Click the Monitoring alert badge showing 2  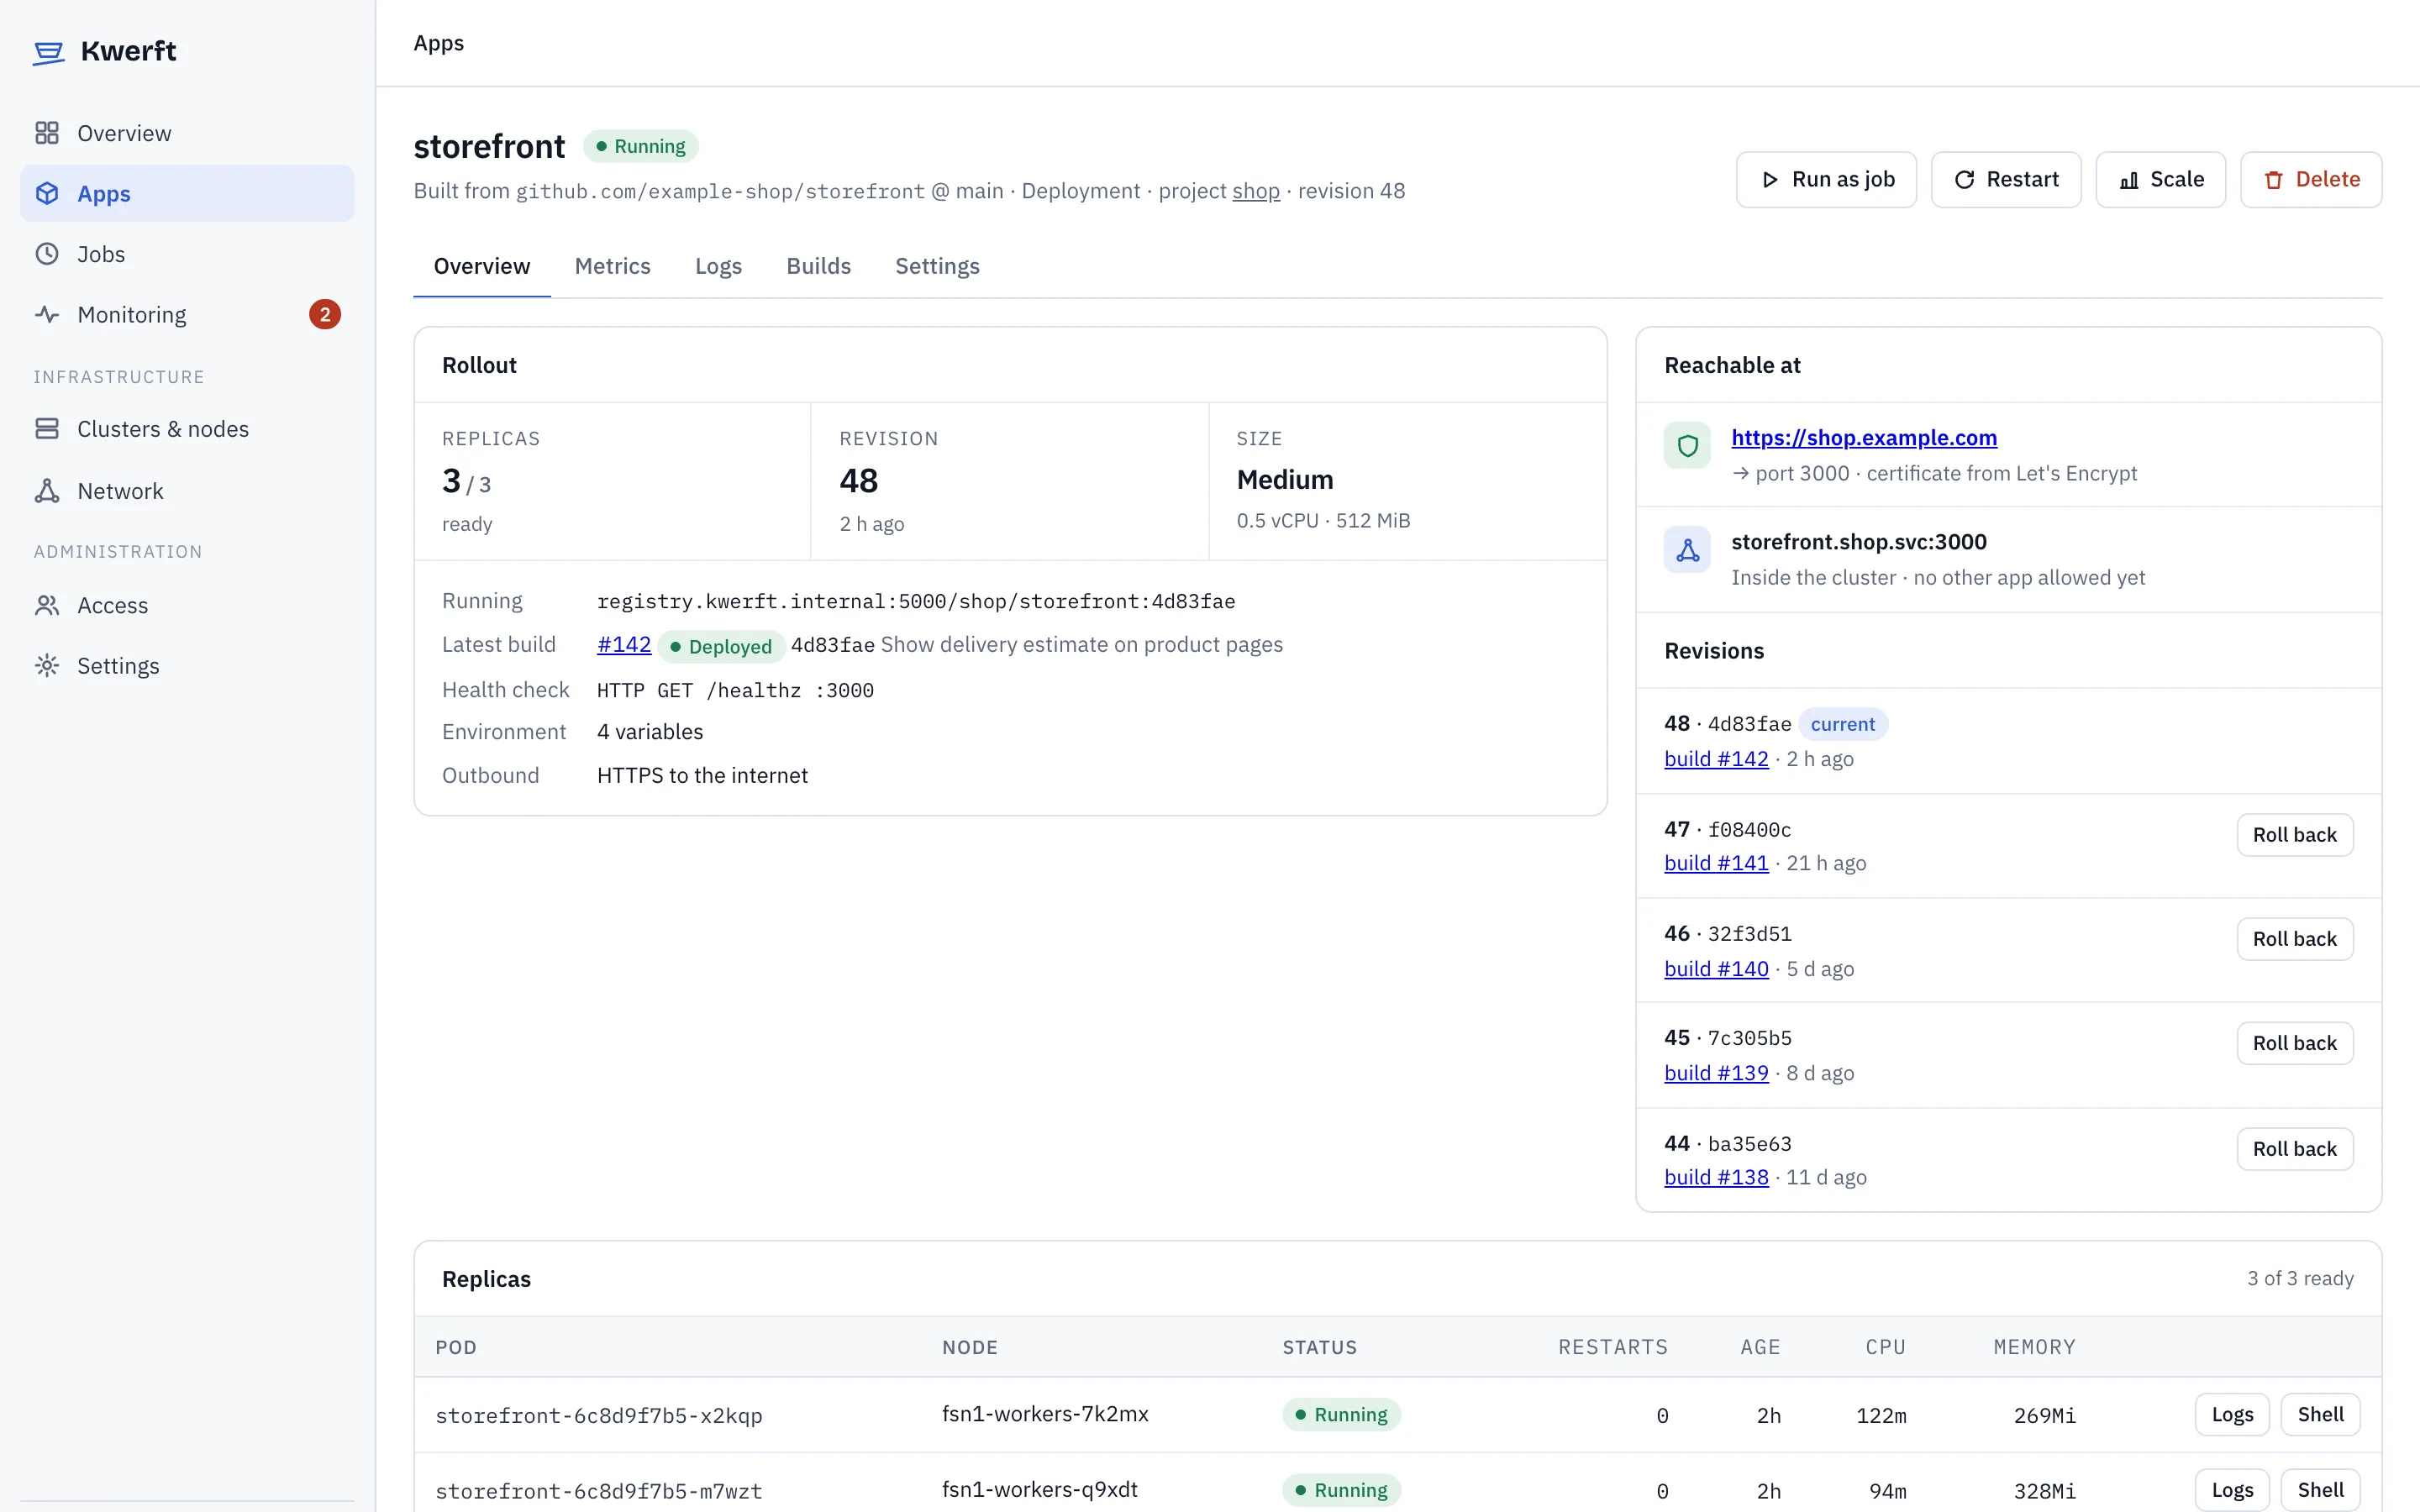pyautogui.click(x=325, y=314)
